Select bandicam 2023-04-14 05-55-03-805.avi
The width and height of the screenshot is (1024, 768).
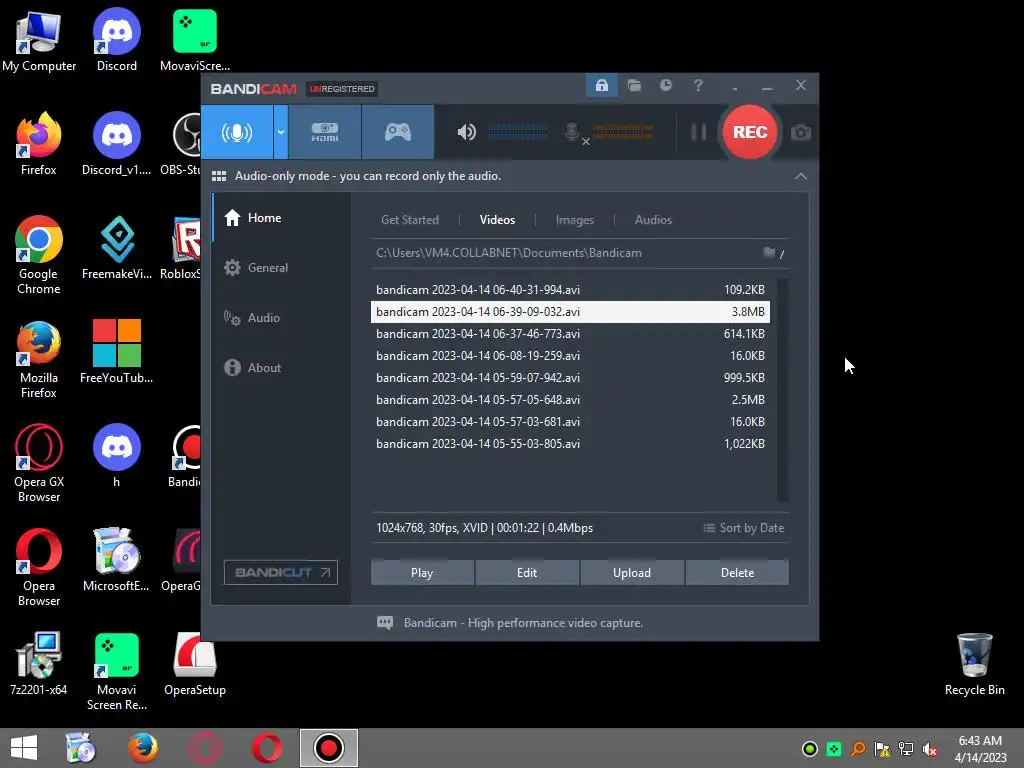tap(570, 444)
